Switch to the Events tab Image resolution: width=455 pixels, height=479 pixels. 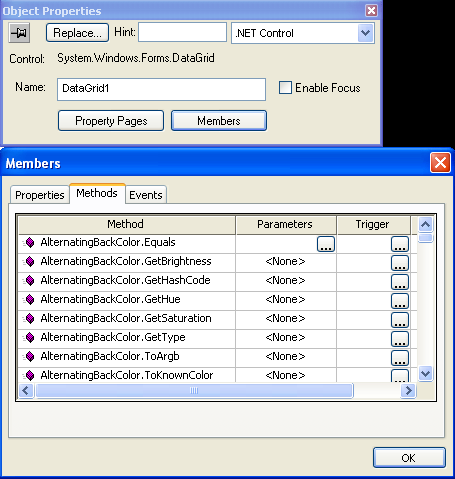pos(146,195)
